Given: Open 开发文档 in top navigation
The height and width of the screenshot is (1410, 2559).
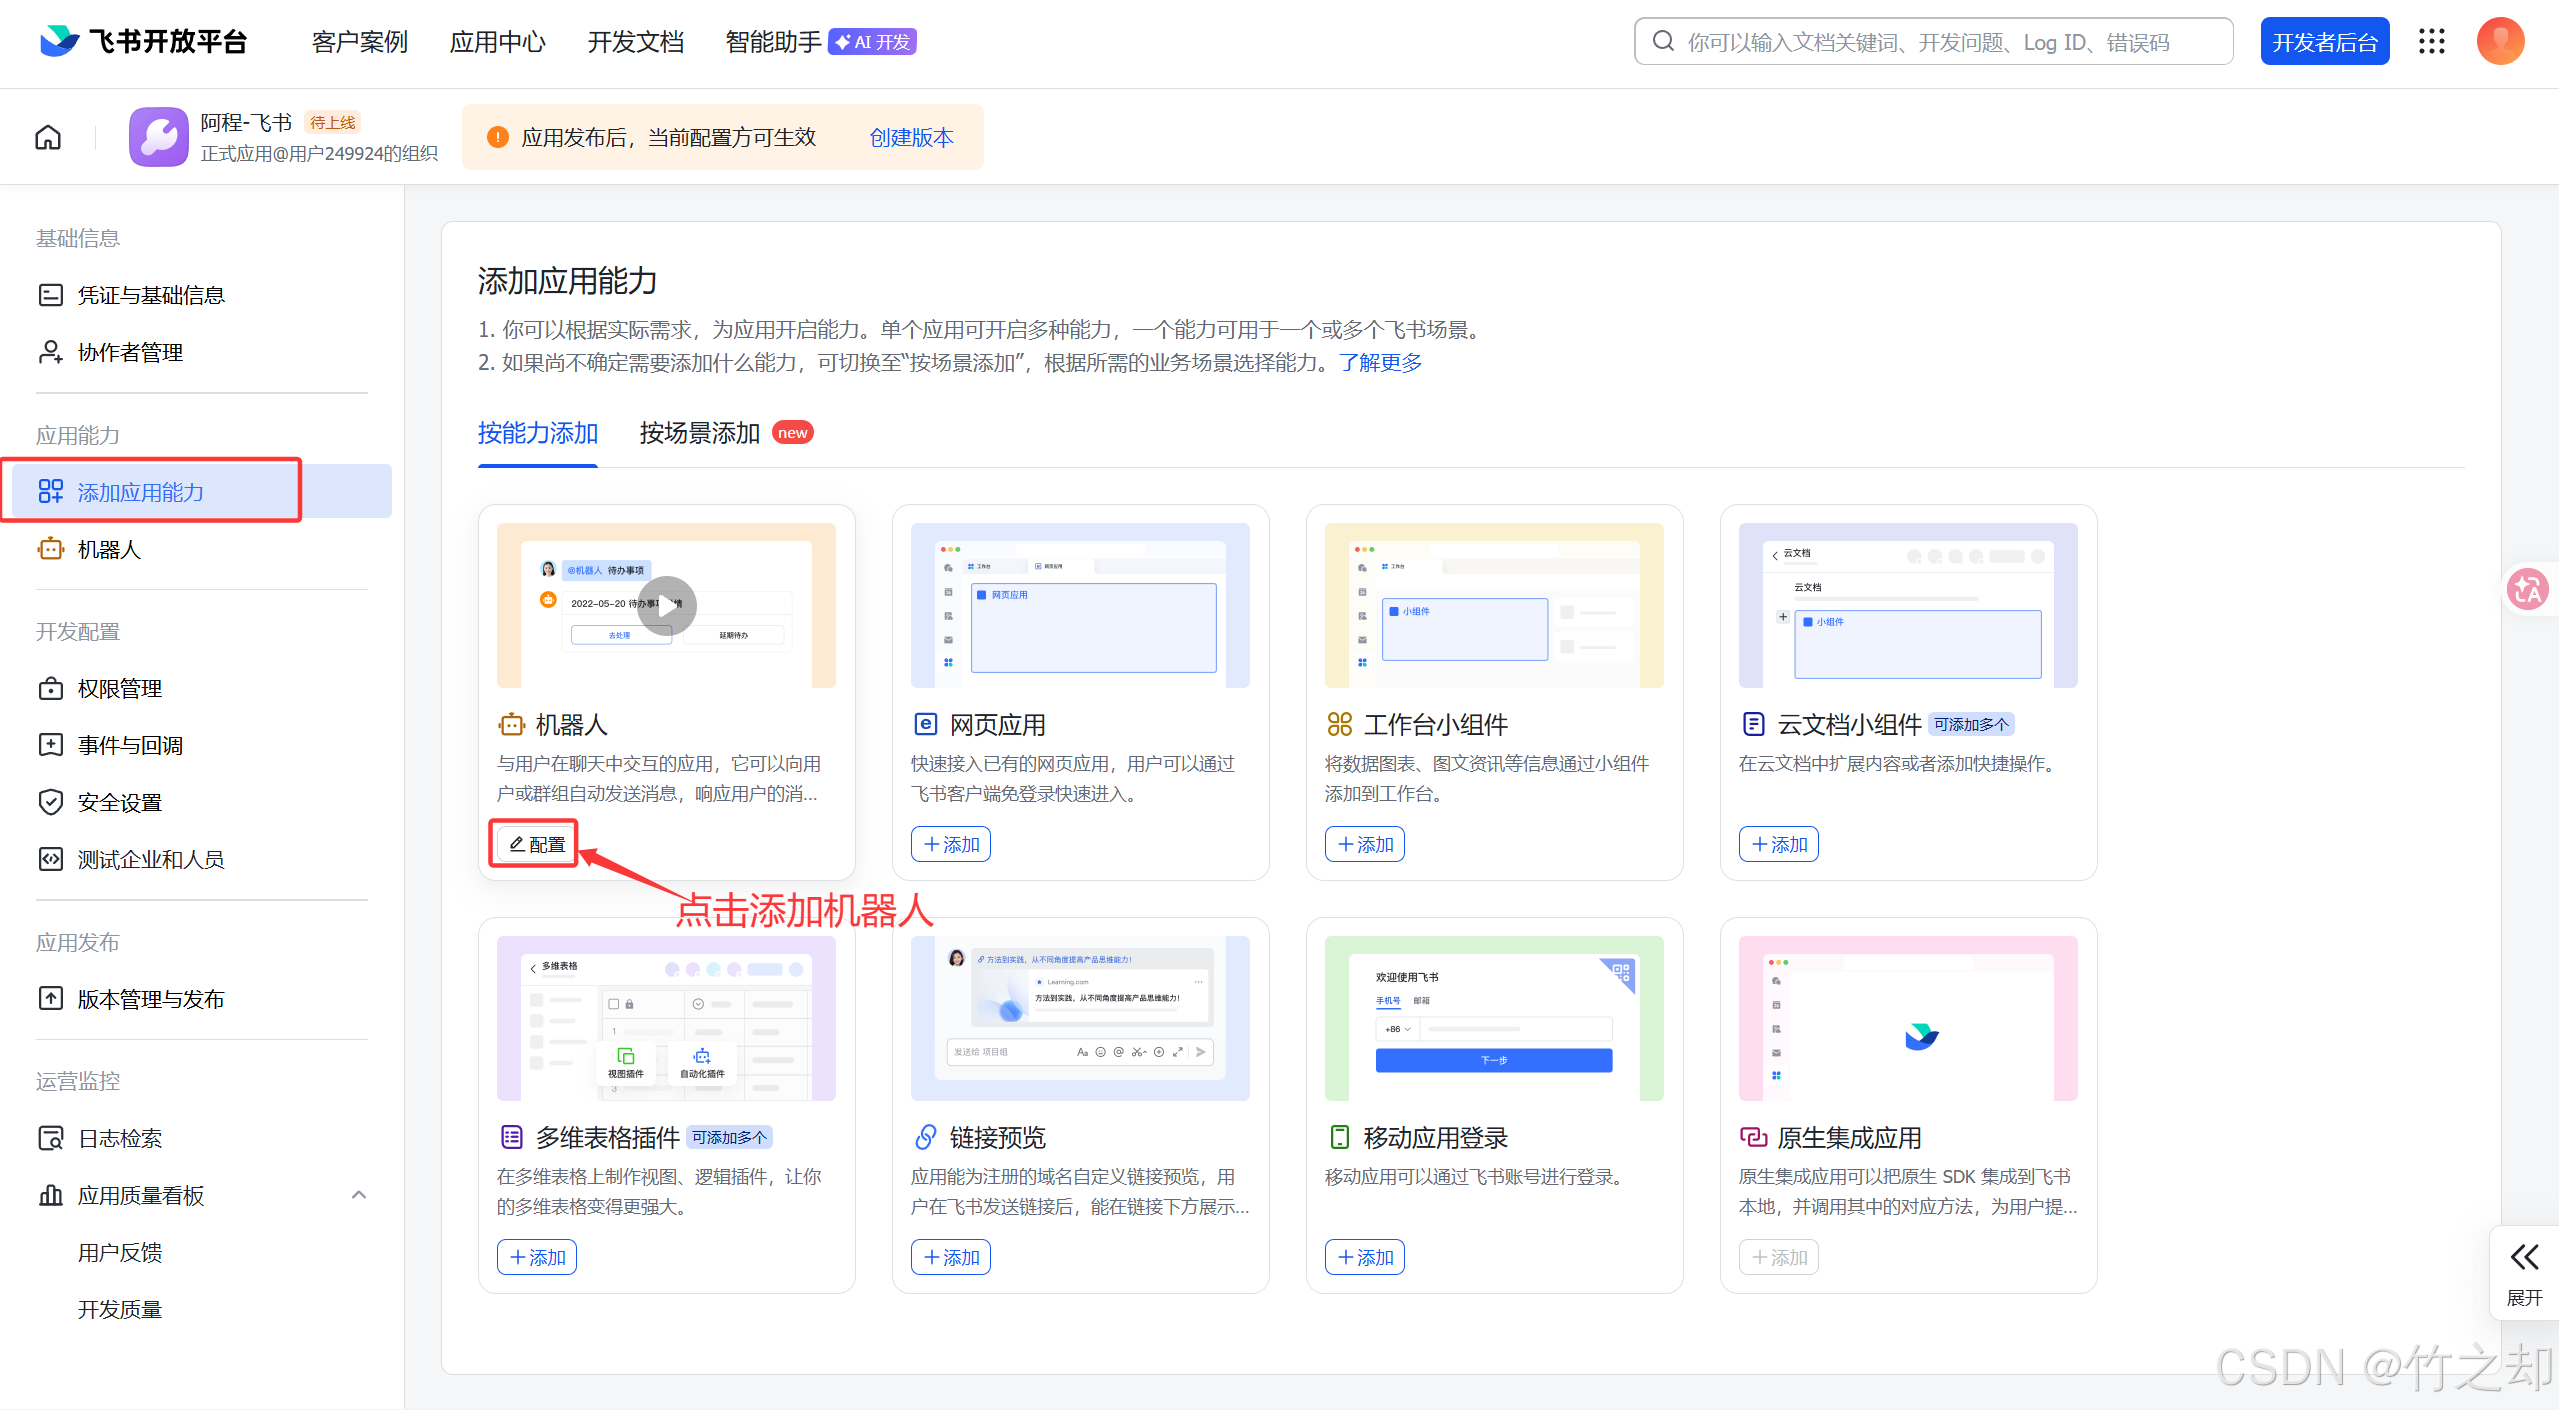Looking at the screenshot, I should point(635,42).
